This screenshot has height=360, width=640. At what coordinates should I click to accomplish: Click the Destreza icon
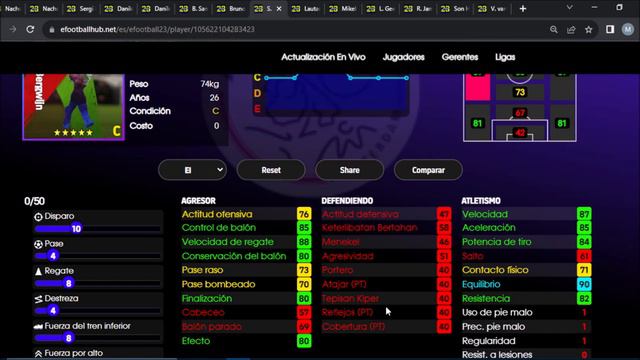point(38,299)
